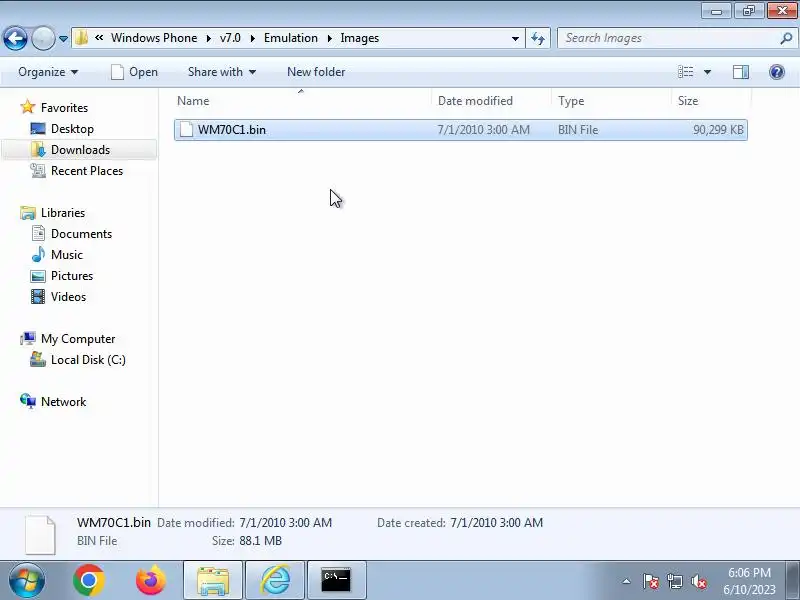The height and width of the screenshot is (600, 800).
Task: Select My Computer in the sidebar
Action: (x=67, y=339)
